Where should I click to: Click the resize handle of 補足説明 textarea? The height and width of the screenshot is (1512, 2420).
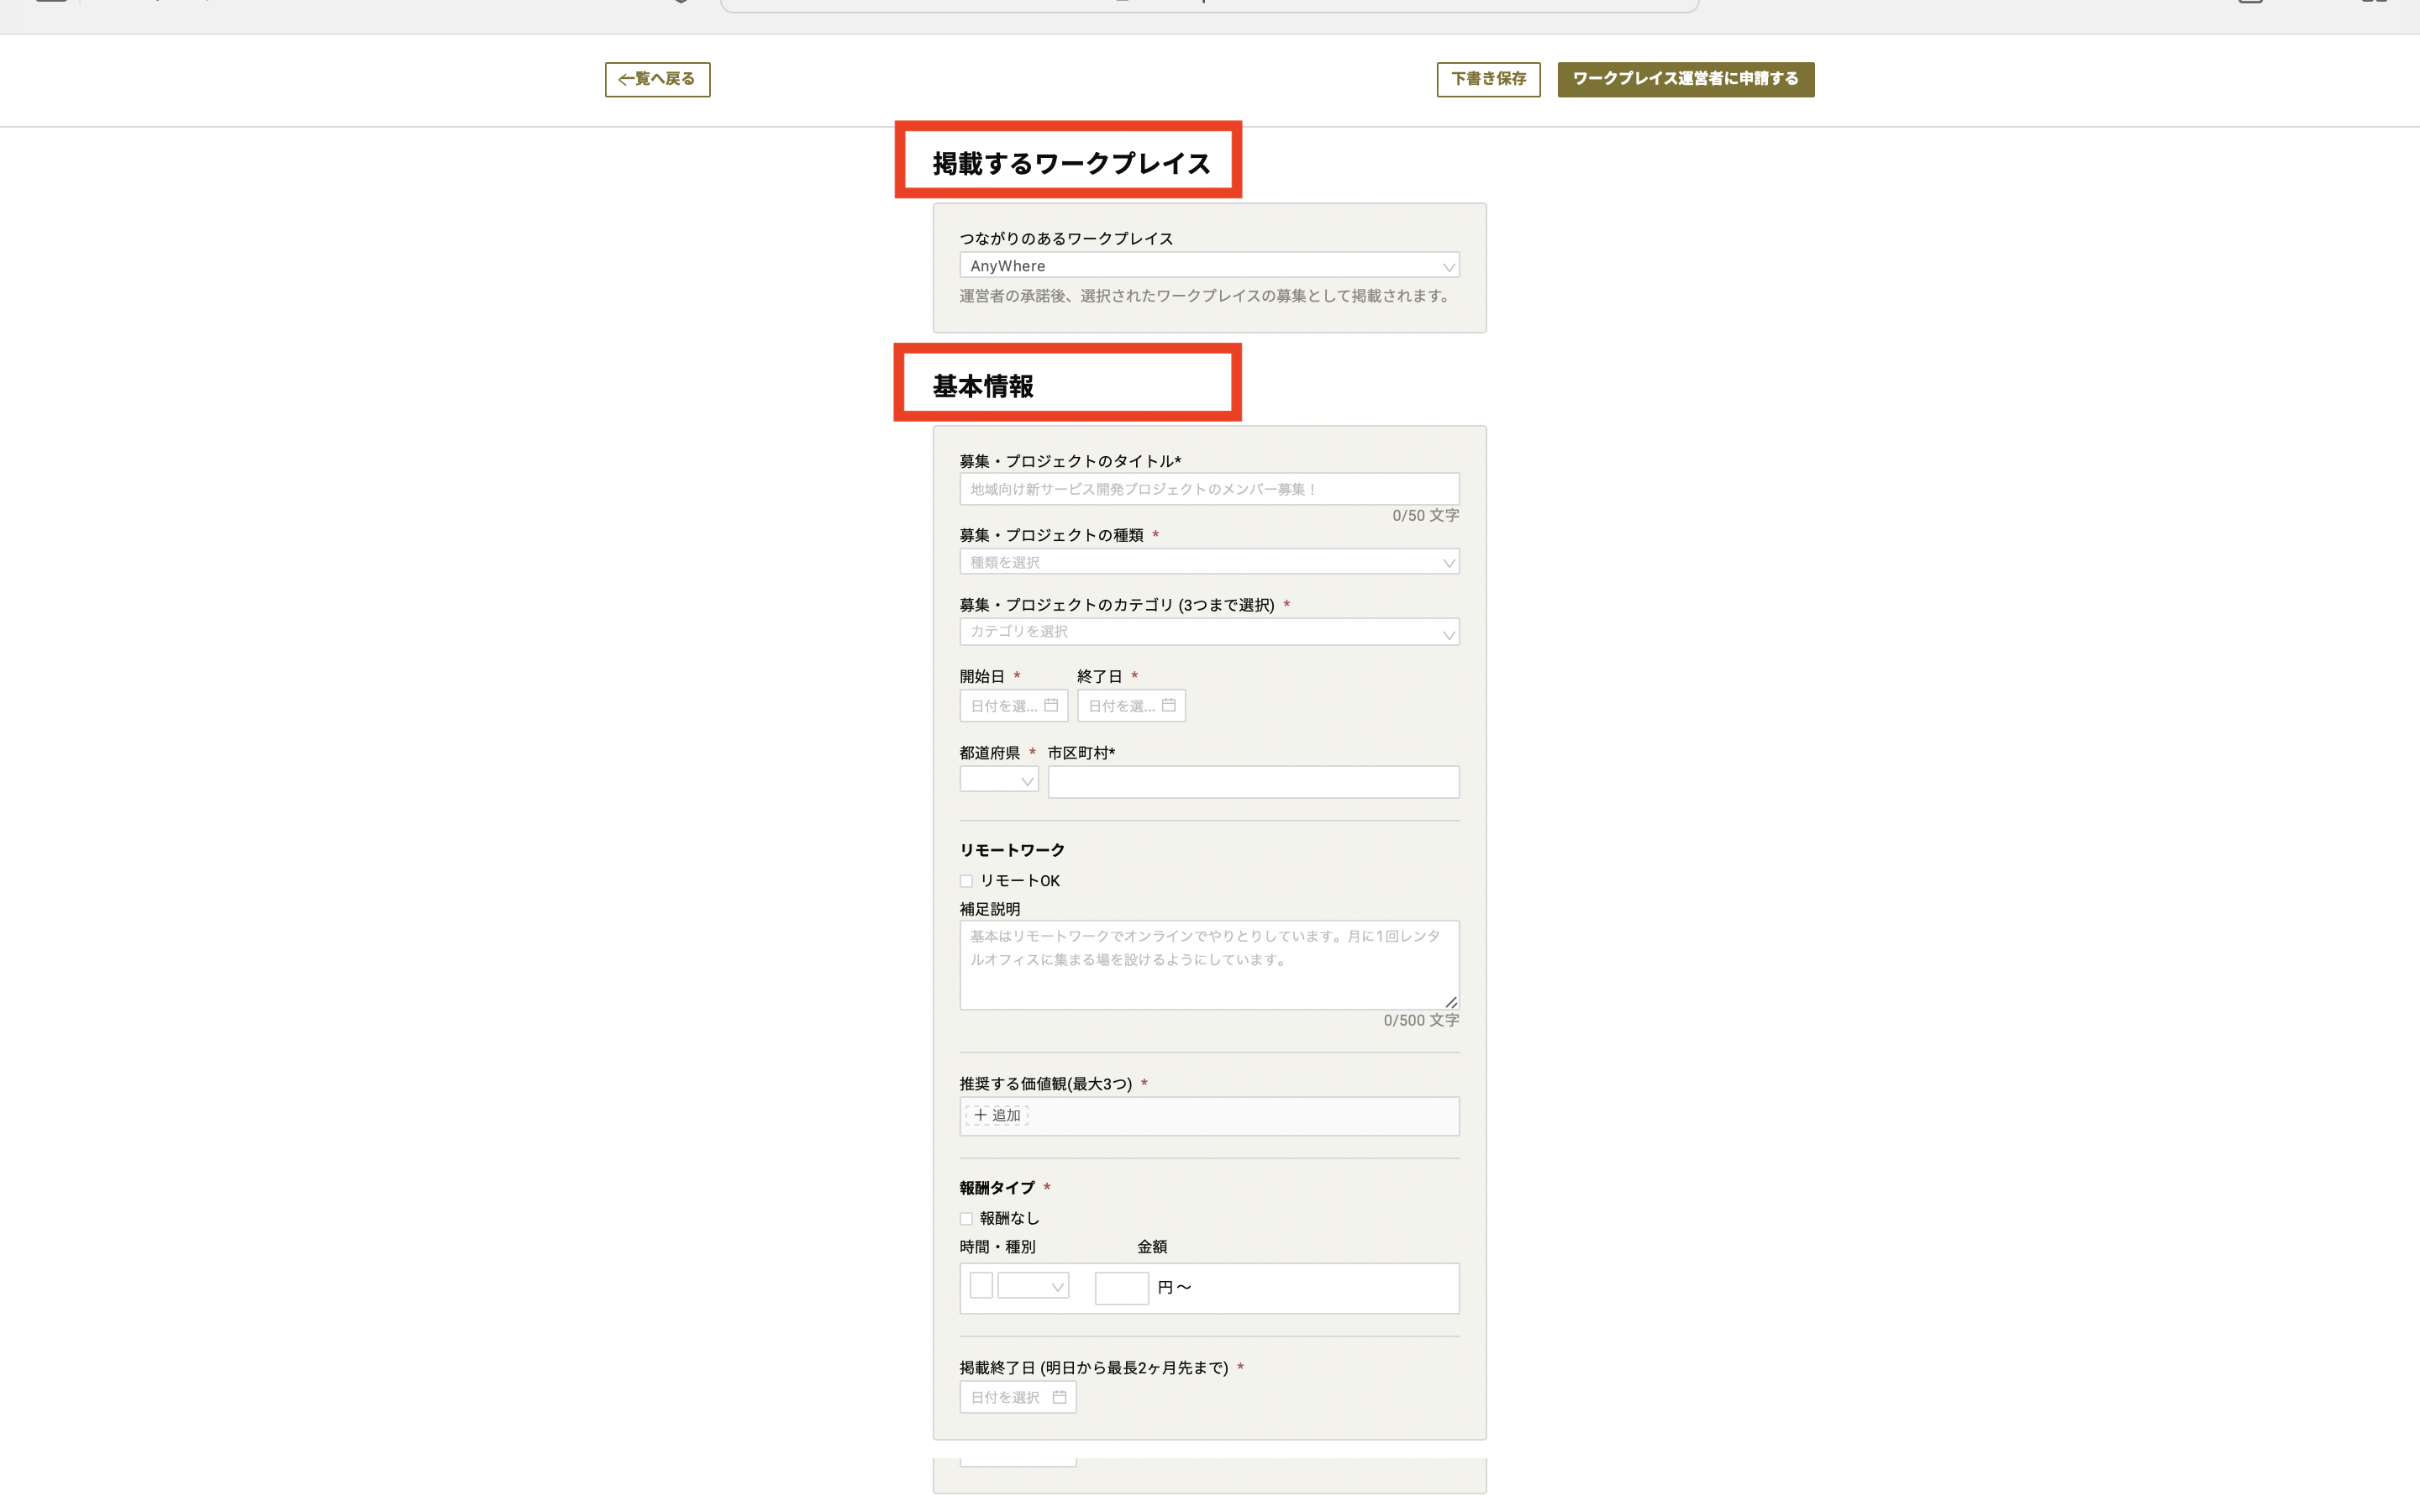click(1451, 1001)
